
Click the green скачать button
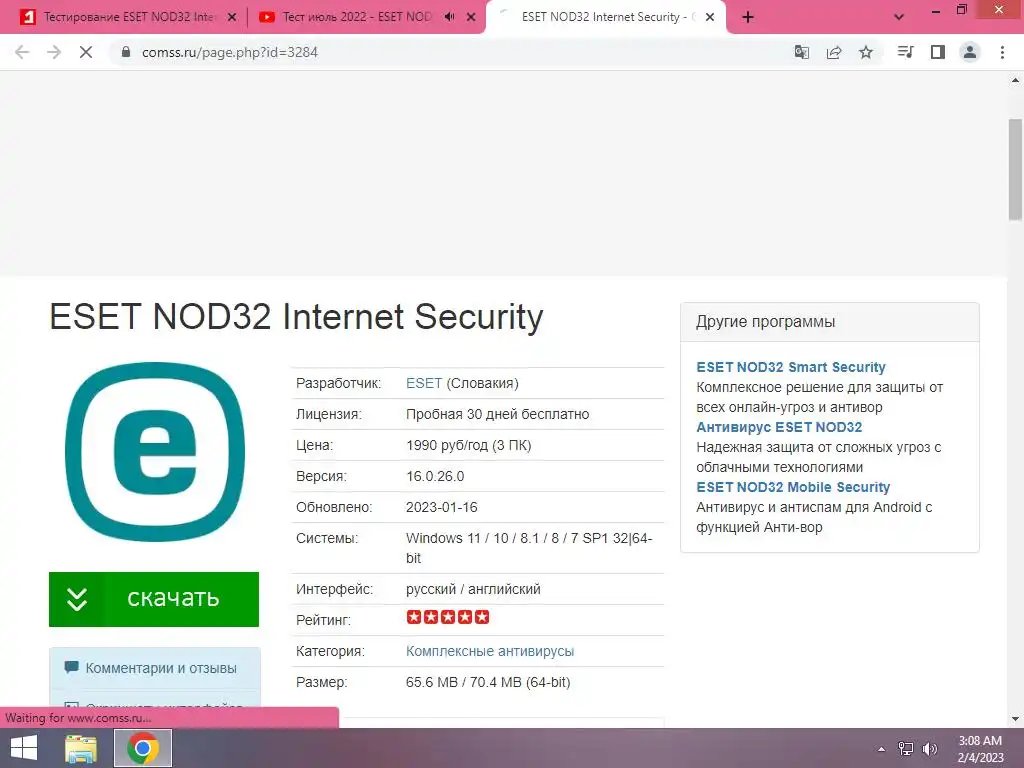pos(154,599)
